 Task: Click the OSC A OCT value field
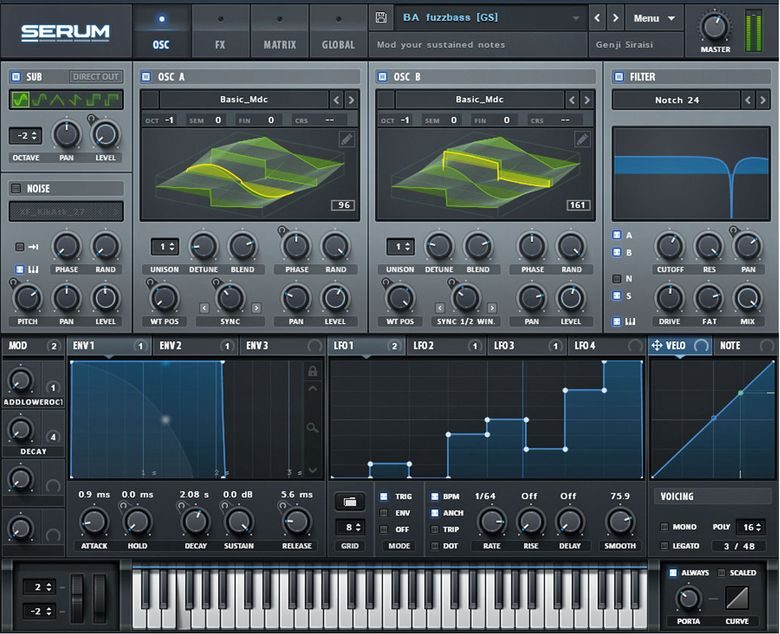[x=160, y=120]
